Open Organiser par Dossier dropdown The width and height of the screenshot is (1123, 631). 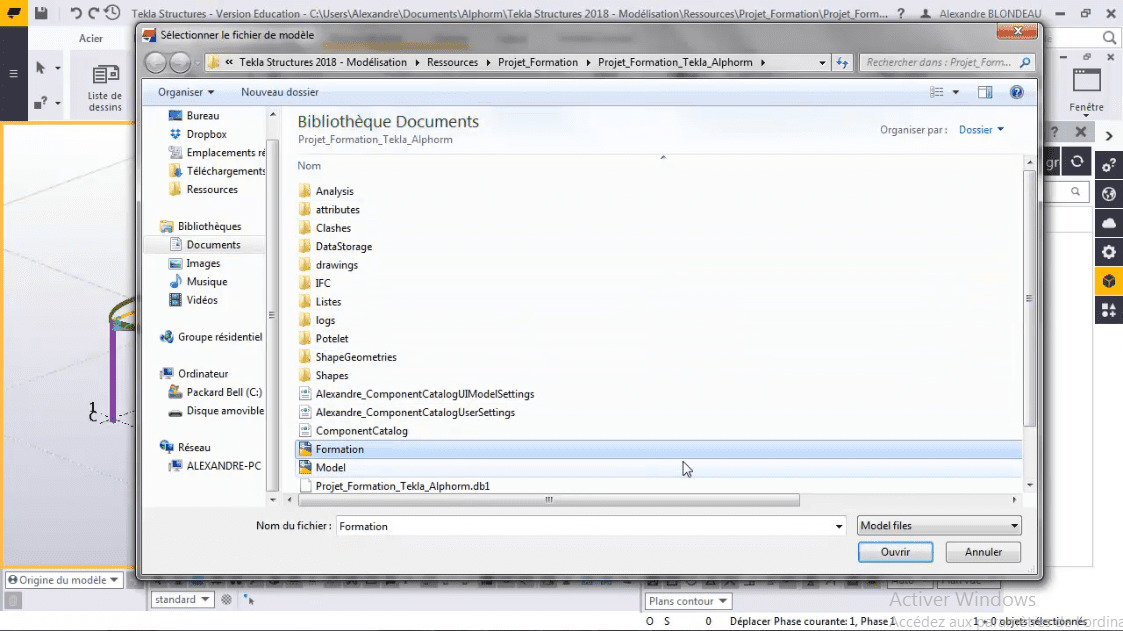point(981,130)
